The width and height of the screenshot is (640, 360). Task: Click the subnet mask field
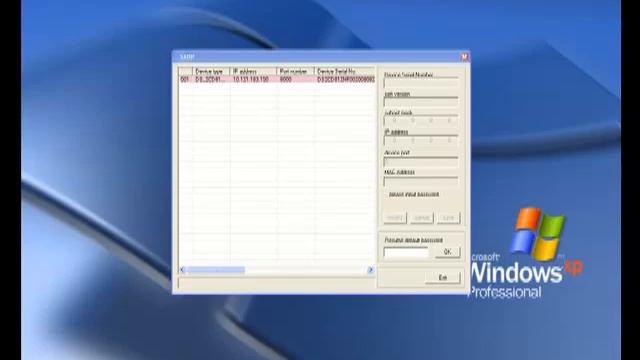[421, 121]
